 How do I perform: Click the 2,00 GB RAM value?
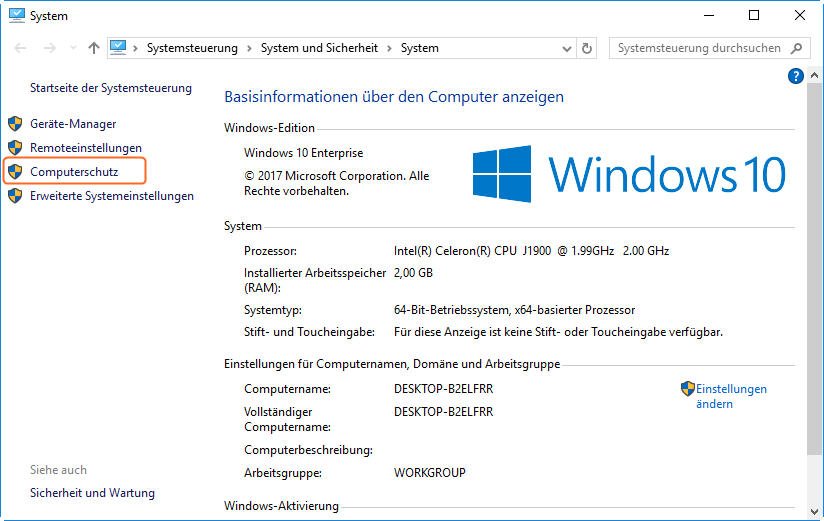pyautogui.click(x=413, y=273)
